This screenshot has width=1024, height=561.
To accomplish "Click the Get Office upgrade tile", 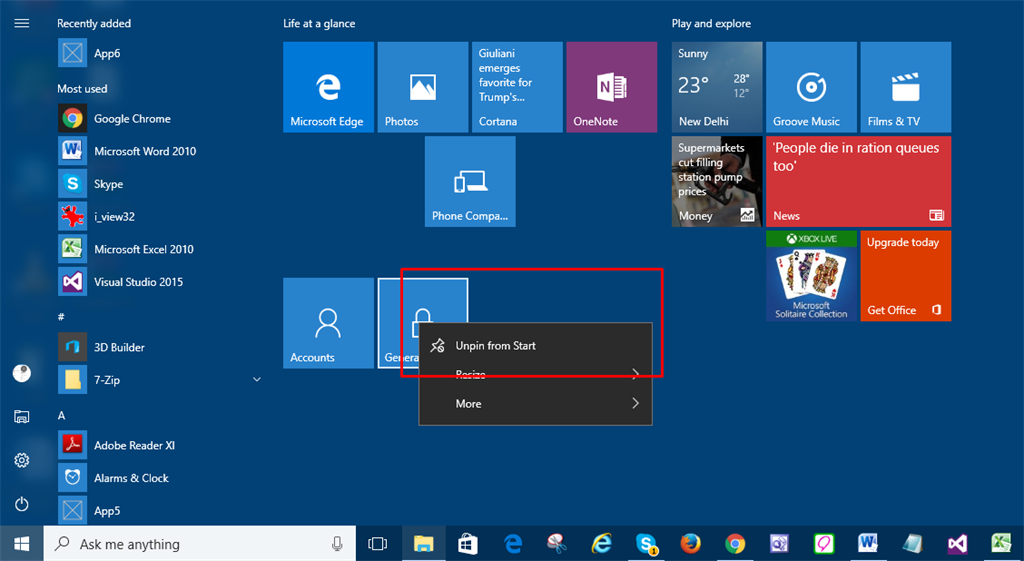I will (905, 276).
